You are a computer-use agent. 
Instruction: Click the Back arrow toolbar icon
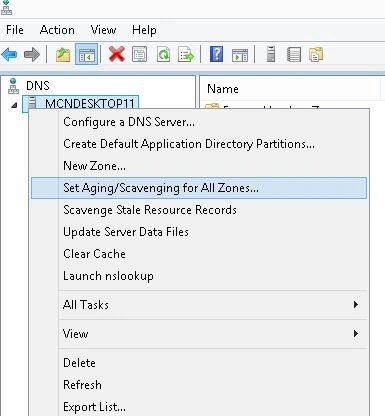[9, 54]
